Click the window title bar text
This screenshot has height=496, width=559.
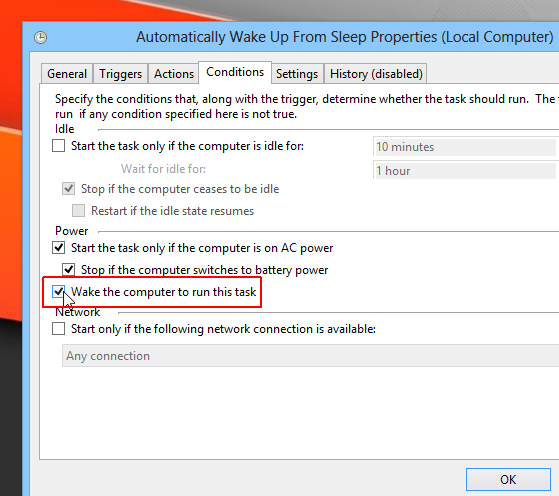[344, 37]
